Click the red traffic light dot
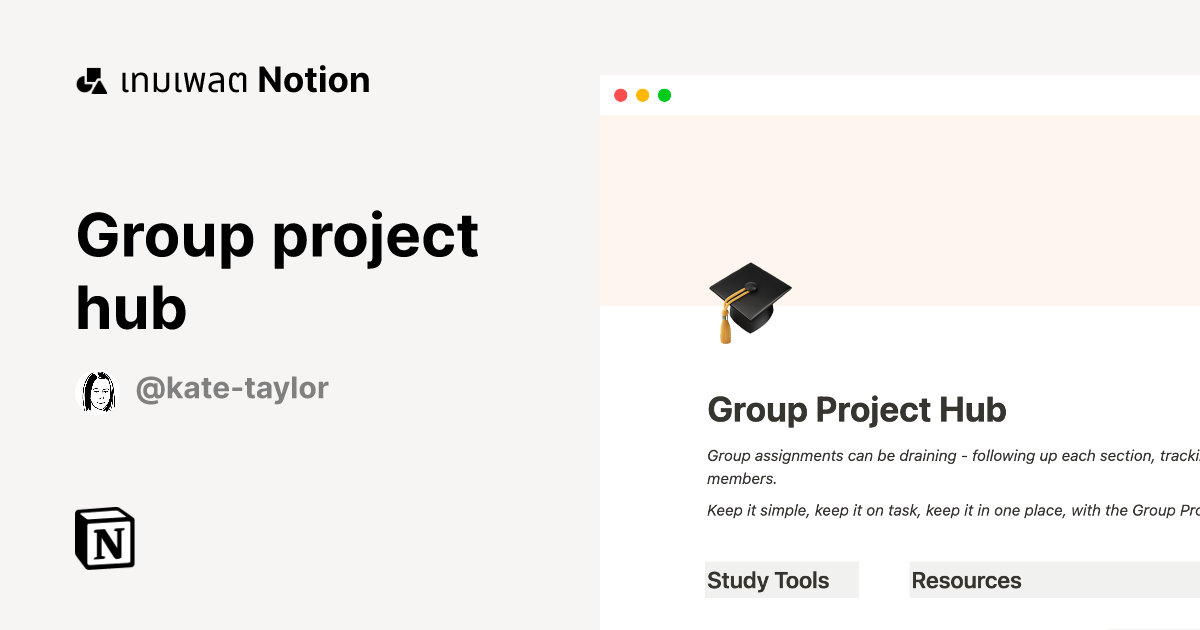Viewport: 1200px width, 630px height. click(621, 95)
